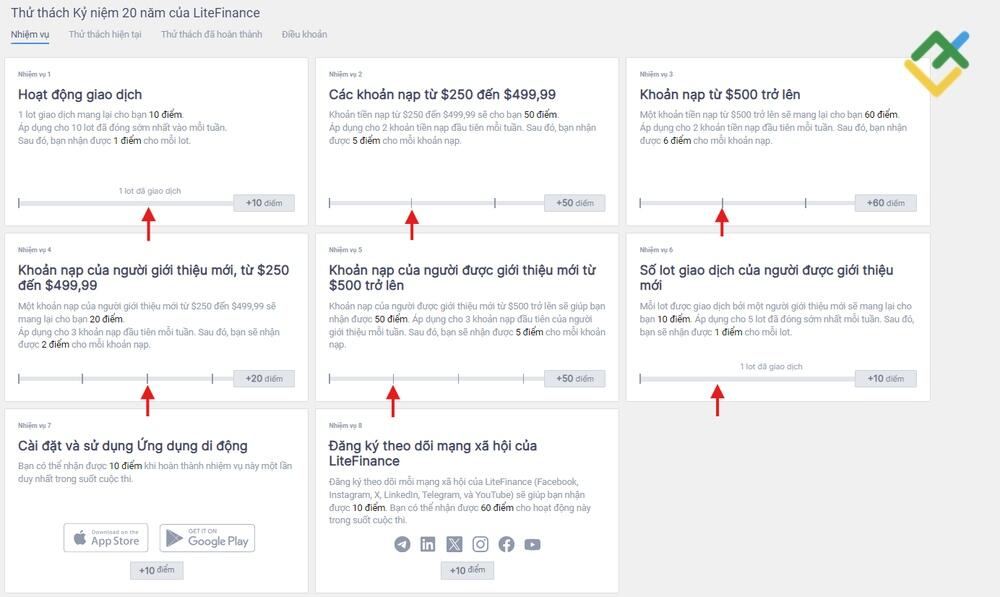Screen dimensions: 1000x597
Task: Open the YouTube social icon
Action: pos(533,544)
